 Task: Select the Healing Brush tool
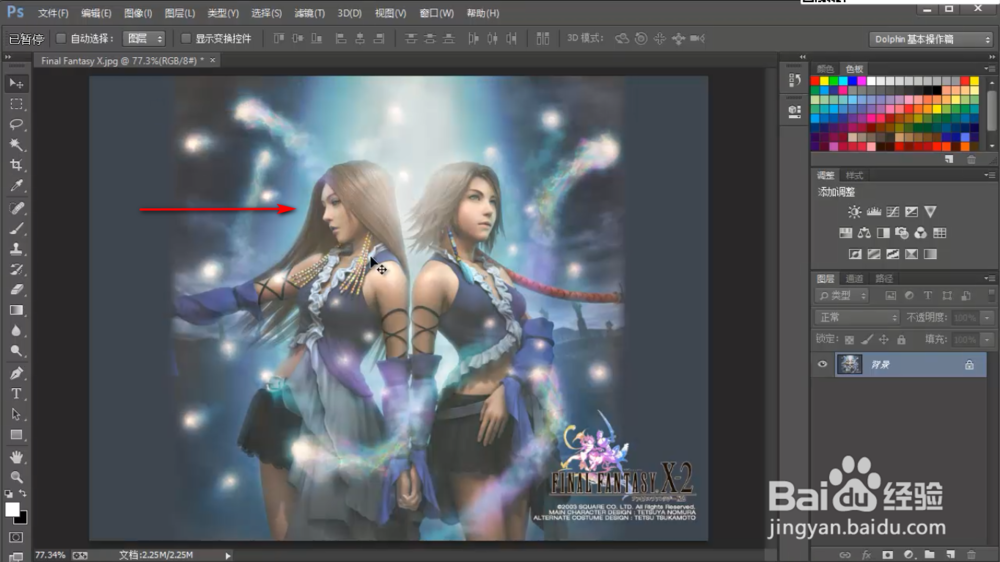point(17,208)
